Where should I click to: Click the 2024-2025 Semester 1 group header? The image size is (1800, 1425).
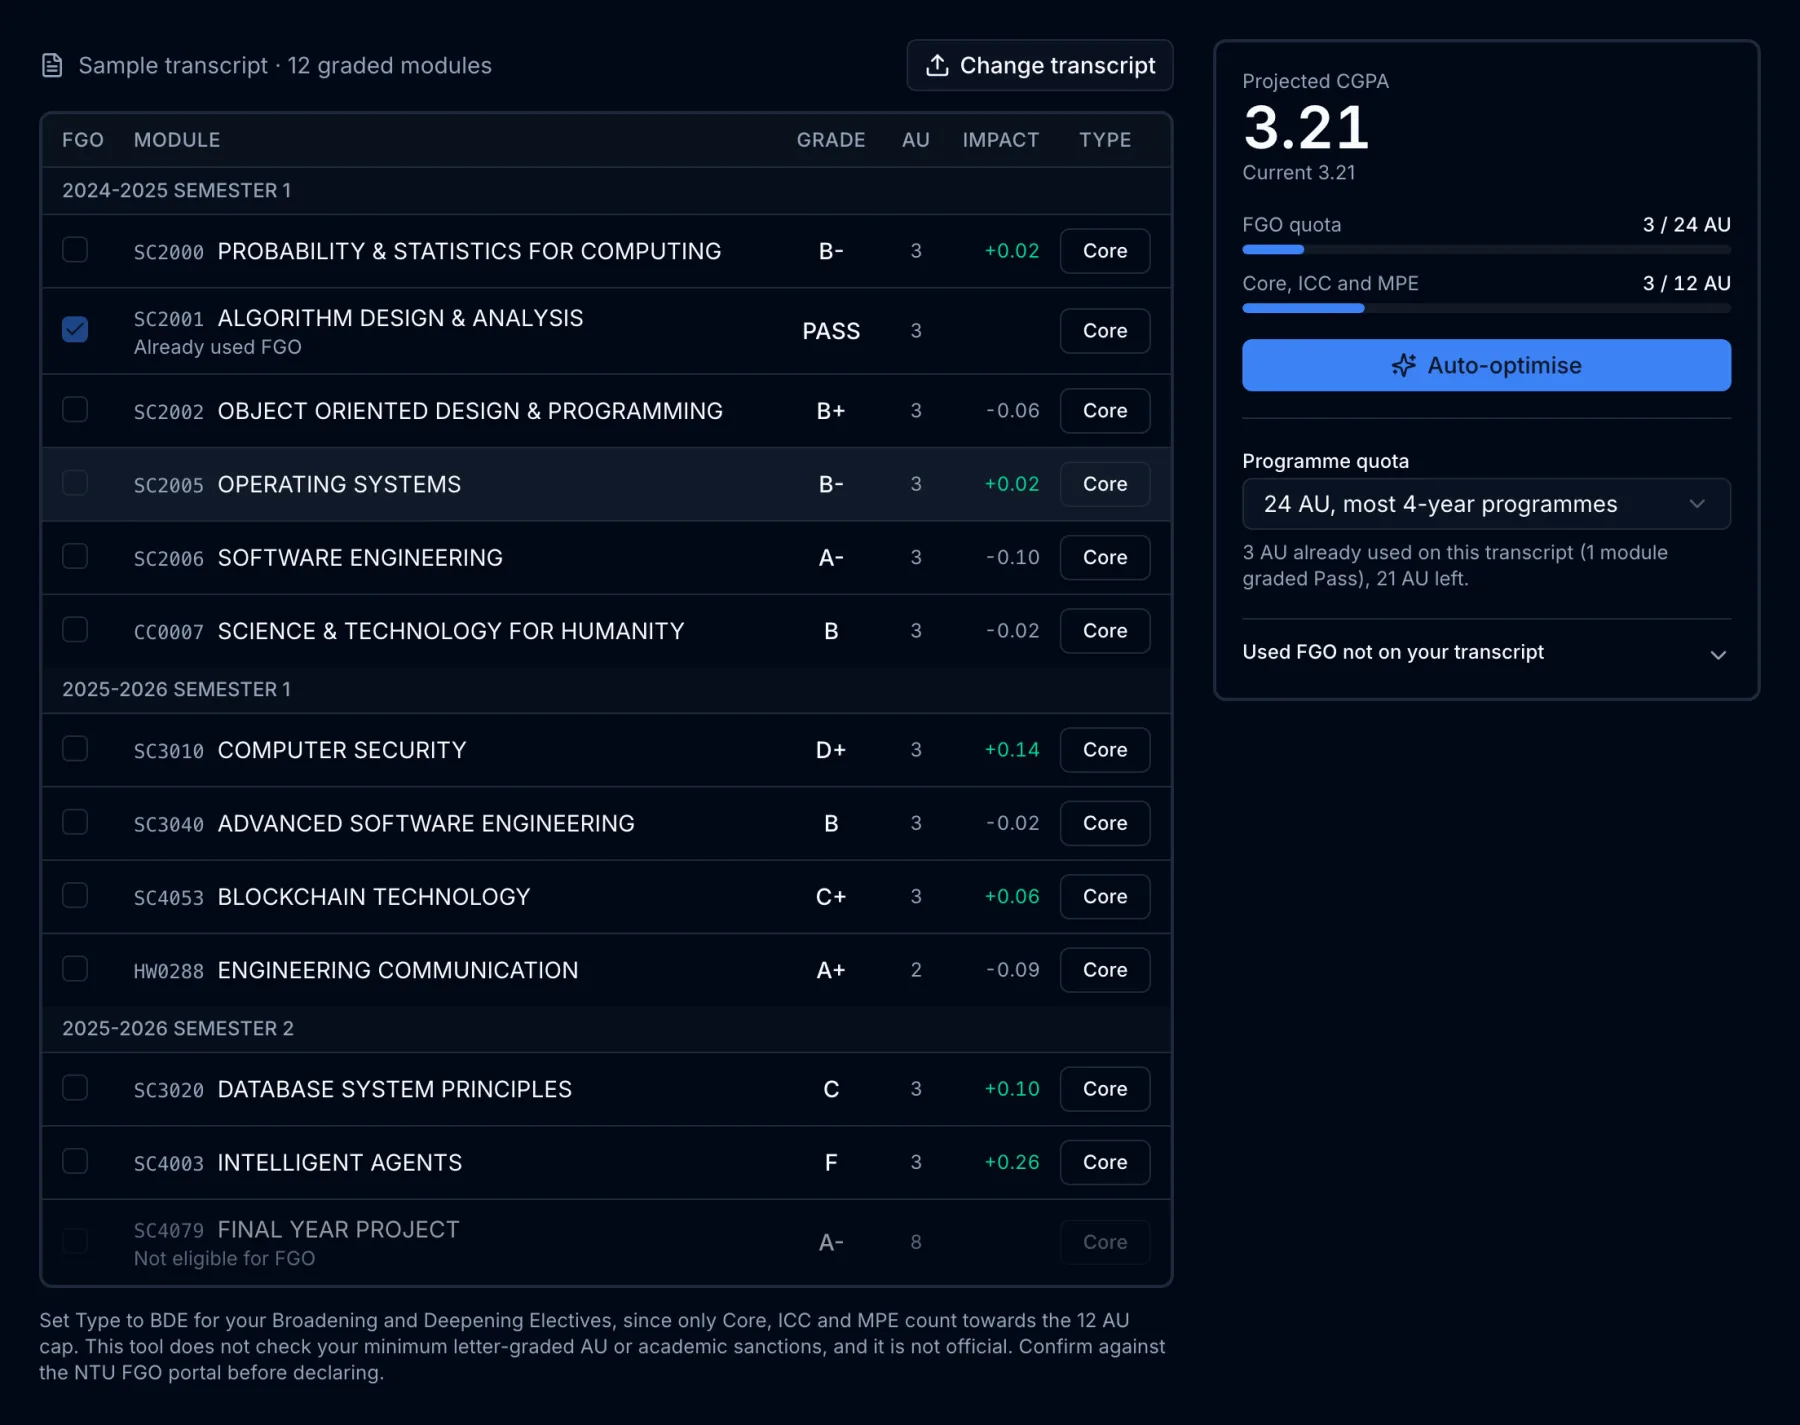click(606, 191)
